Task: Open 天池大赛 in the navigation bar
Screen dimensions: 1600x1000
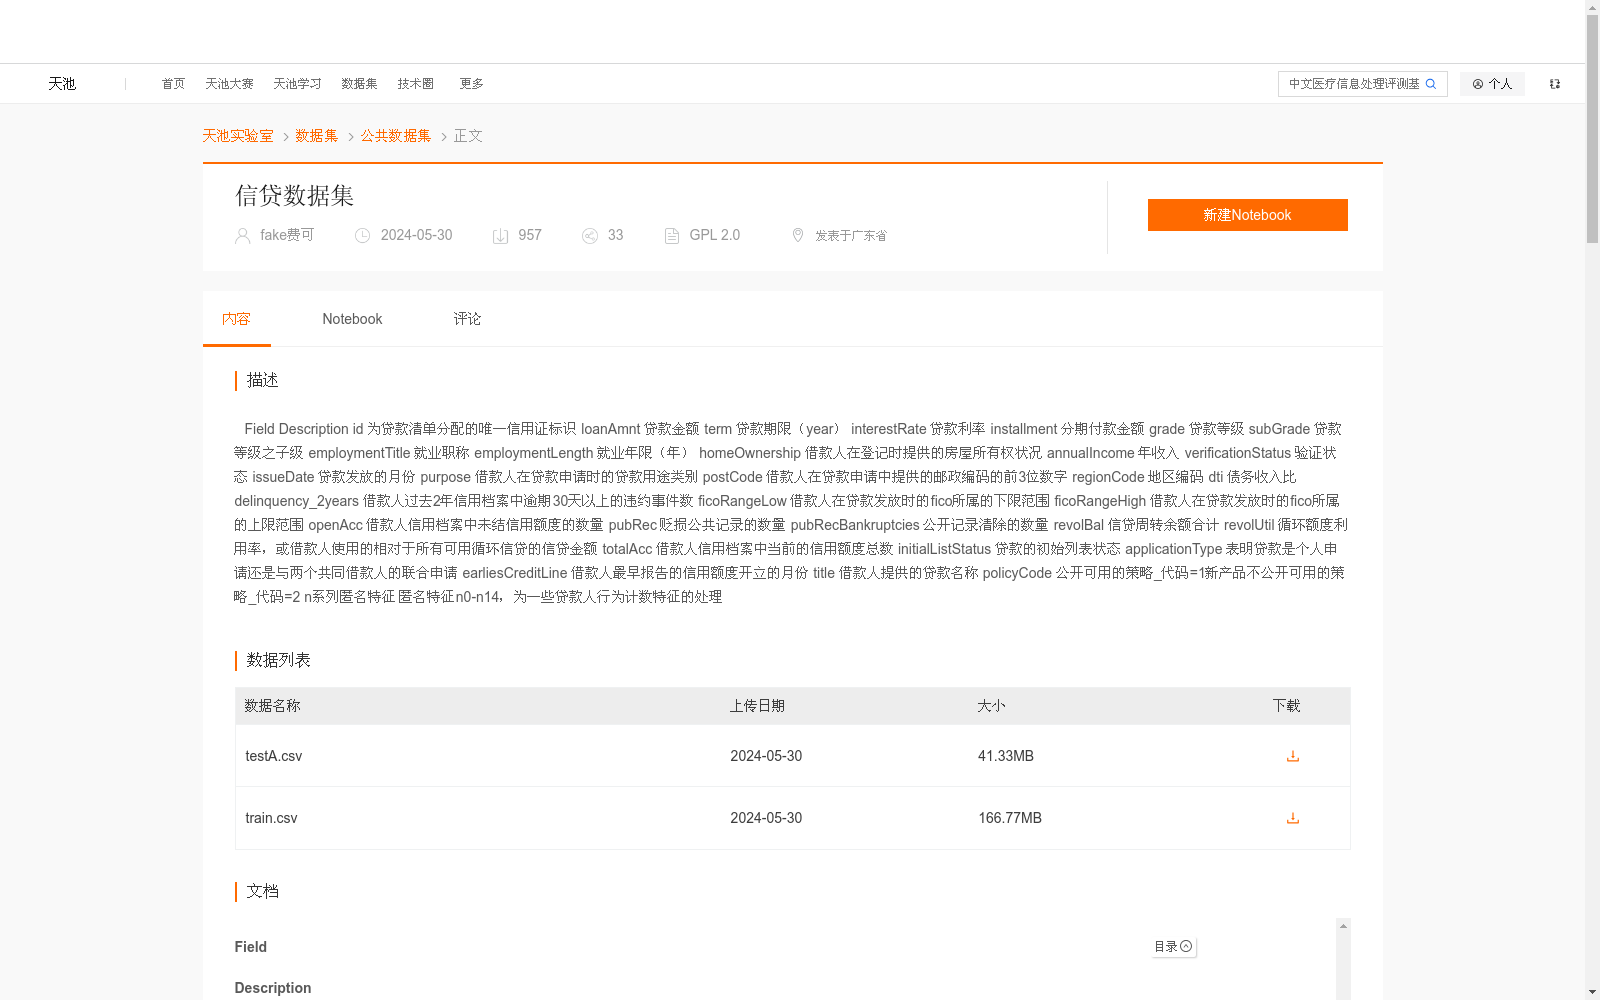Action: [229, 84]
